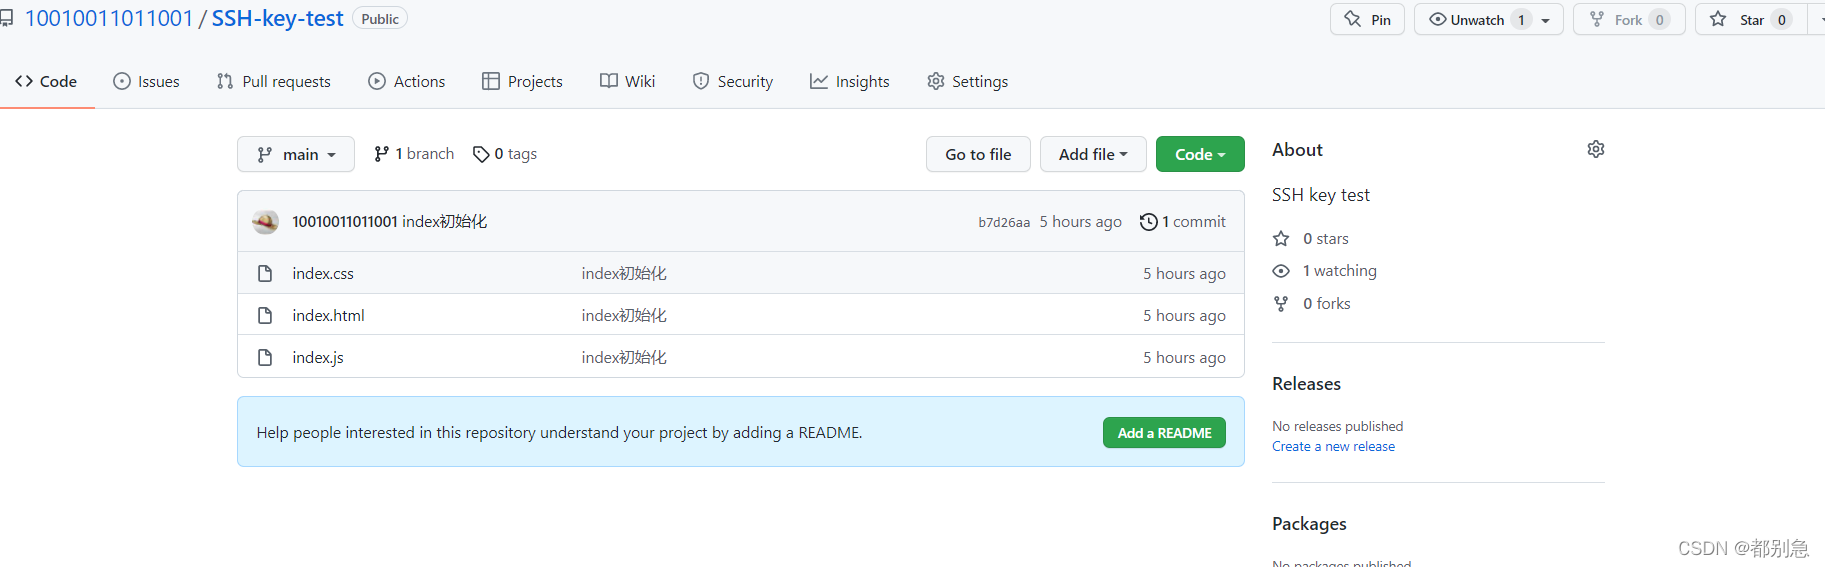This screenshot has height=567, width=1825.
Task: Open the Actions tab
Action: point(406,81)
